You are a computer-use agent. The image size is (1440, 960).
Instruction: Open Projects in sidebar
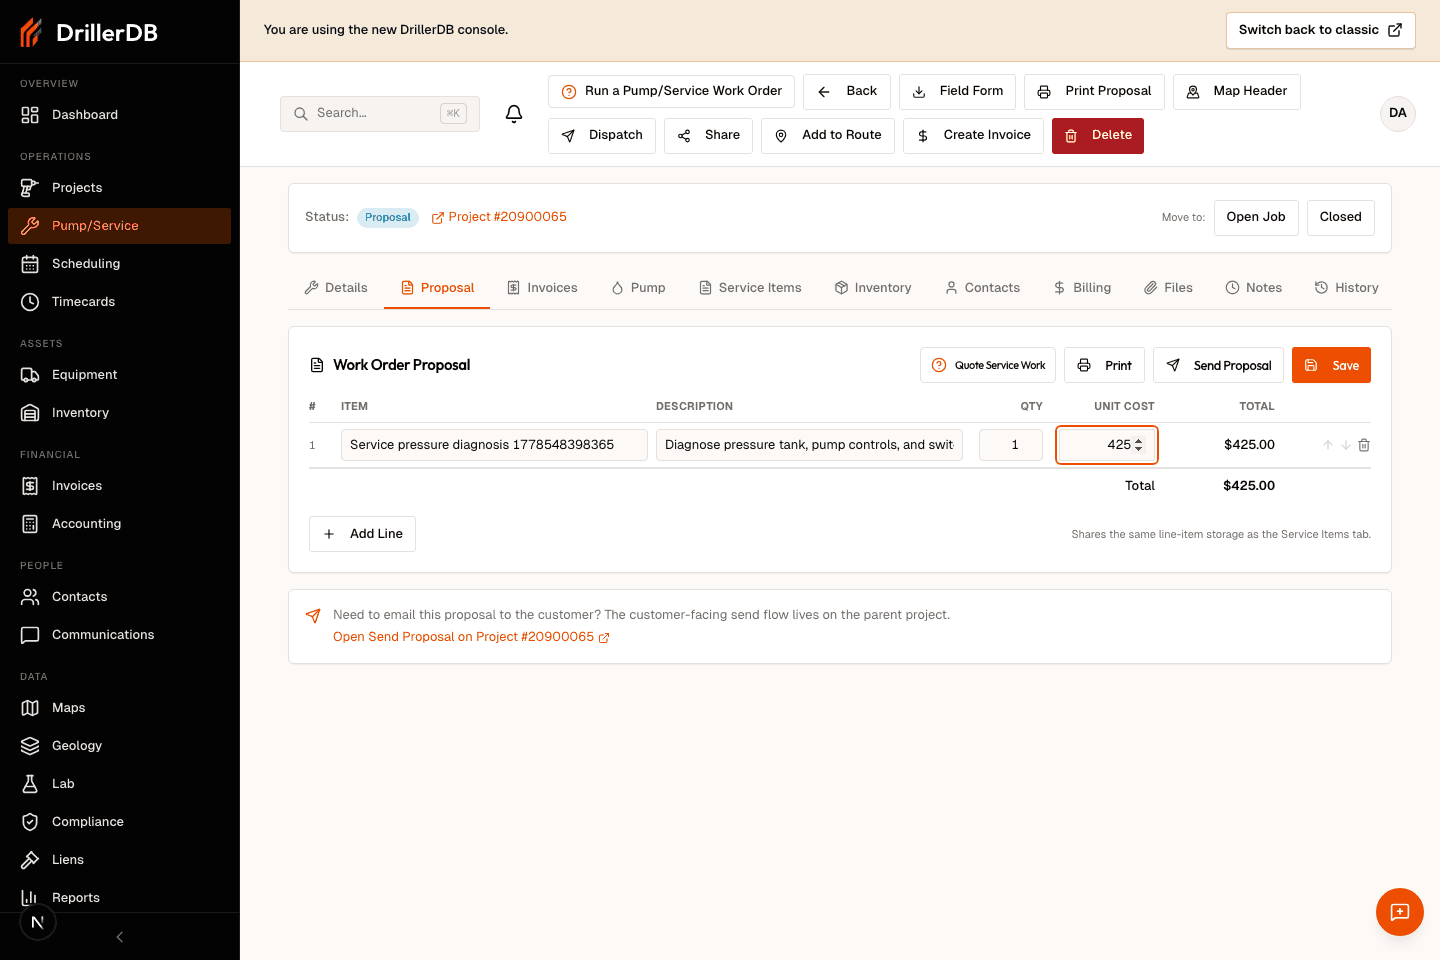point(119,188)
